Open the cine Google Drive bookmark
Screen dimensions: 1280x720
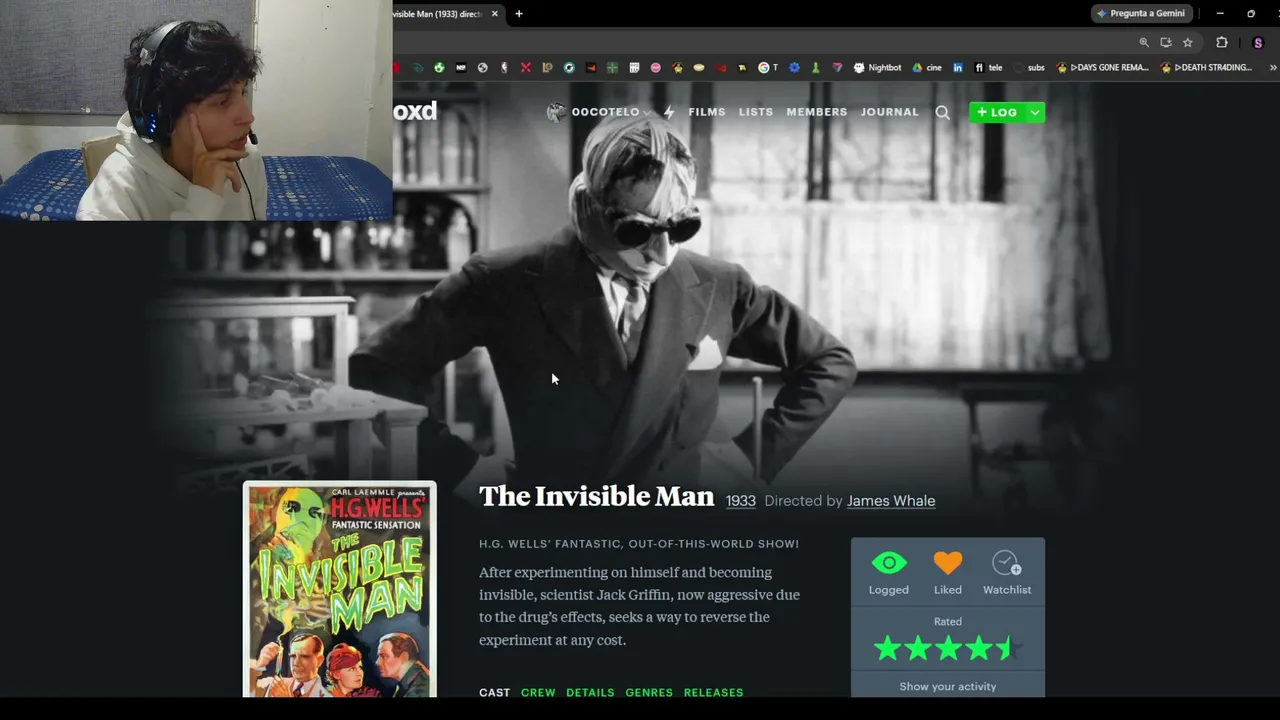927,68
